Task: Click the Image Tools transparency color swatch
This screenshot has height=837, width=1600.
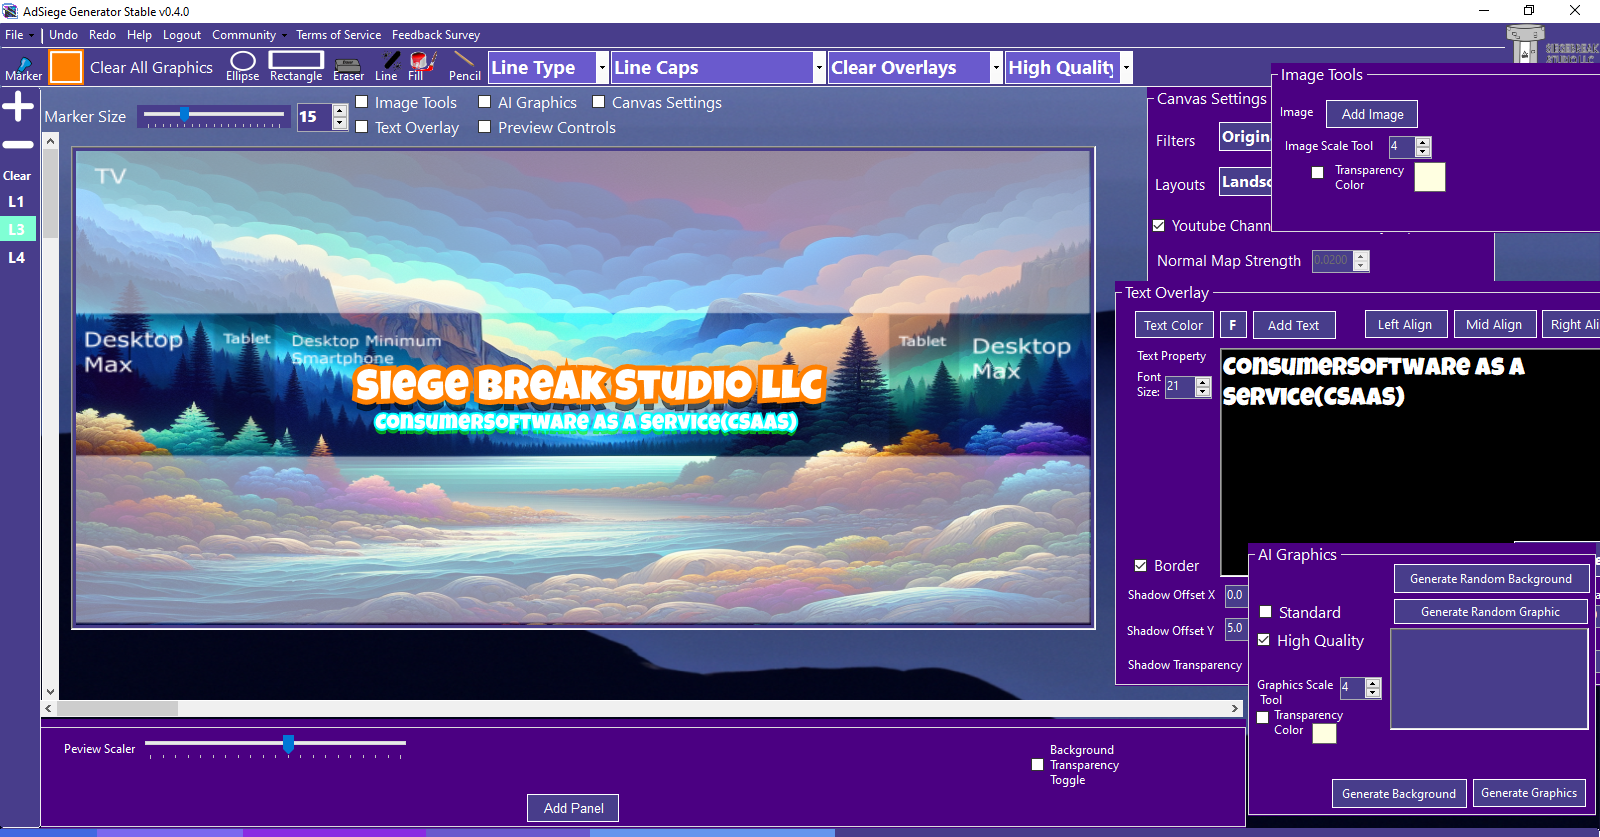Action: [1430, 177]
